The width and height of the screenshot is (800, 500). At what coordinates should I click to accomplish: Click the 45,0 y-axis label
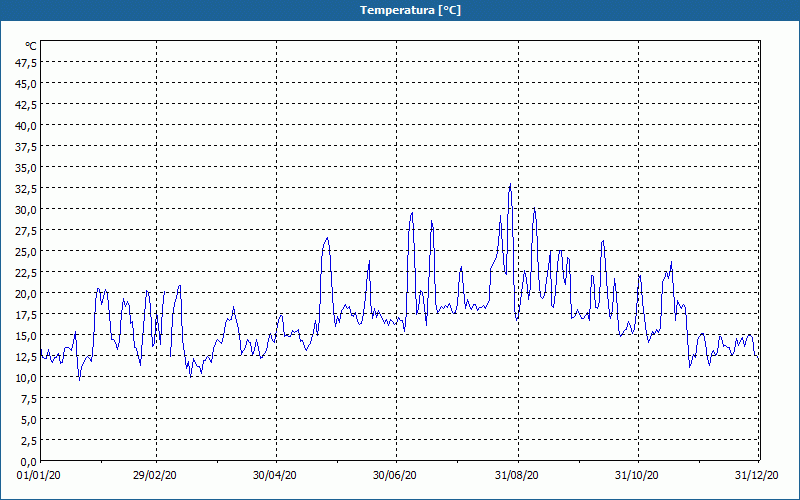tap(27, 84)
